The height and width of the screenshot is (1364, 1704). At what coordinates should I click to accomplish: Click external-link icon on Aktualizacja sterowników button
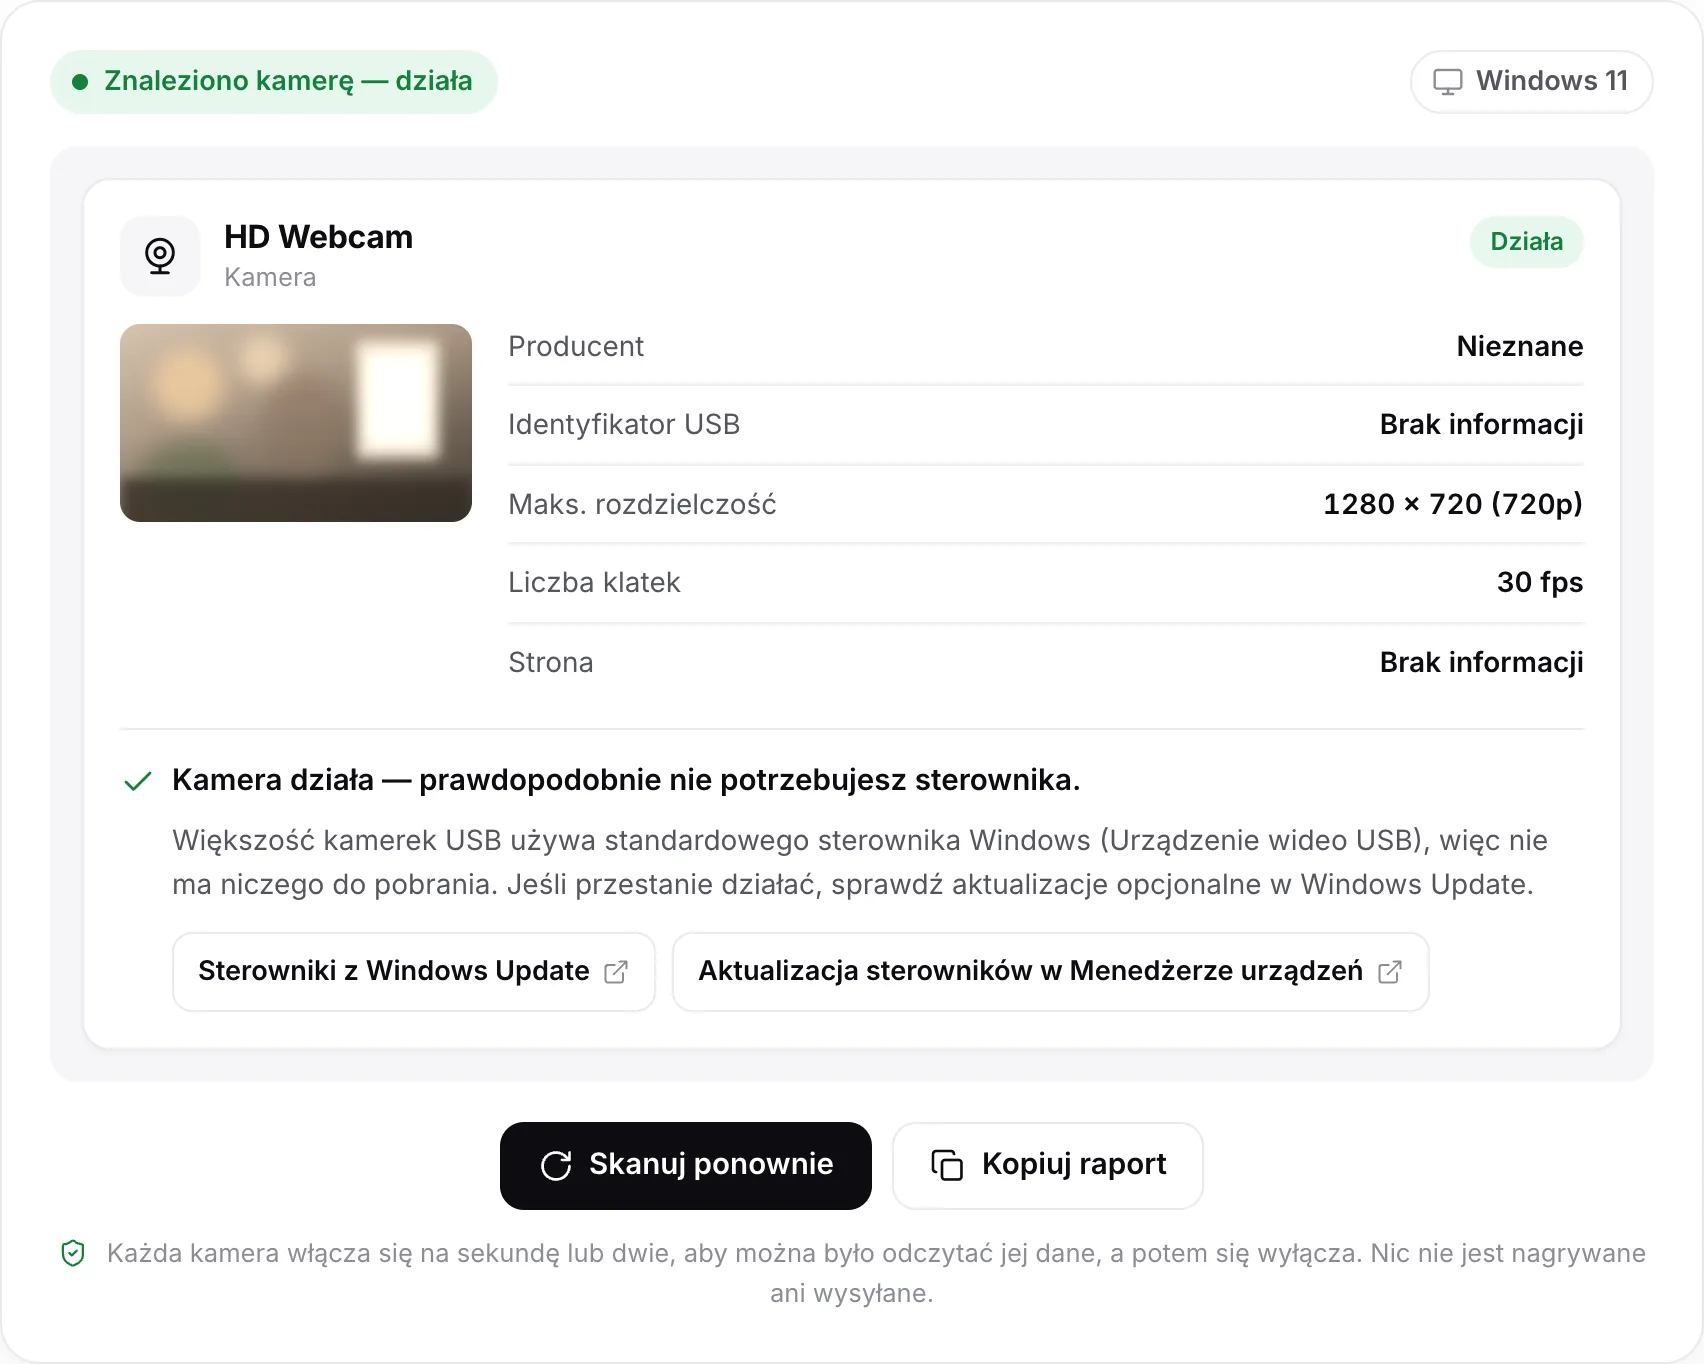(1390, 971)
